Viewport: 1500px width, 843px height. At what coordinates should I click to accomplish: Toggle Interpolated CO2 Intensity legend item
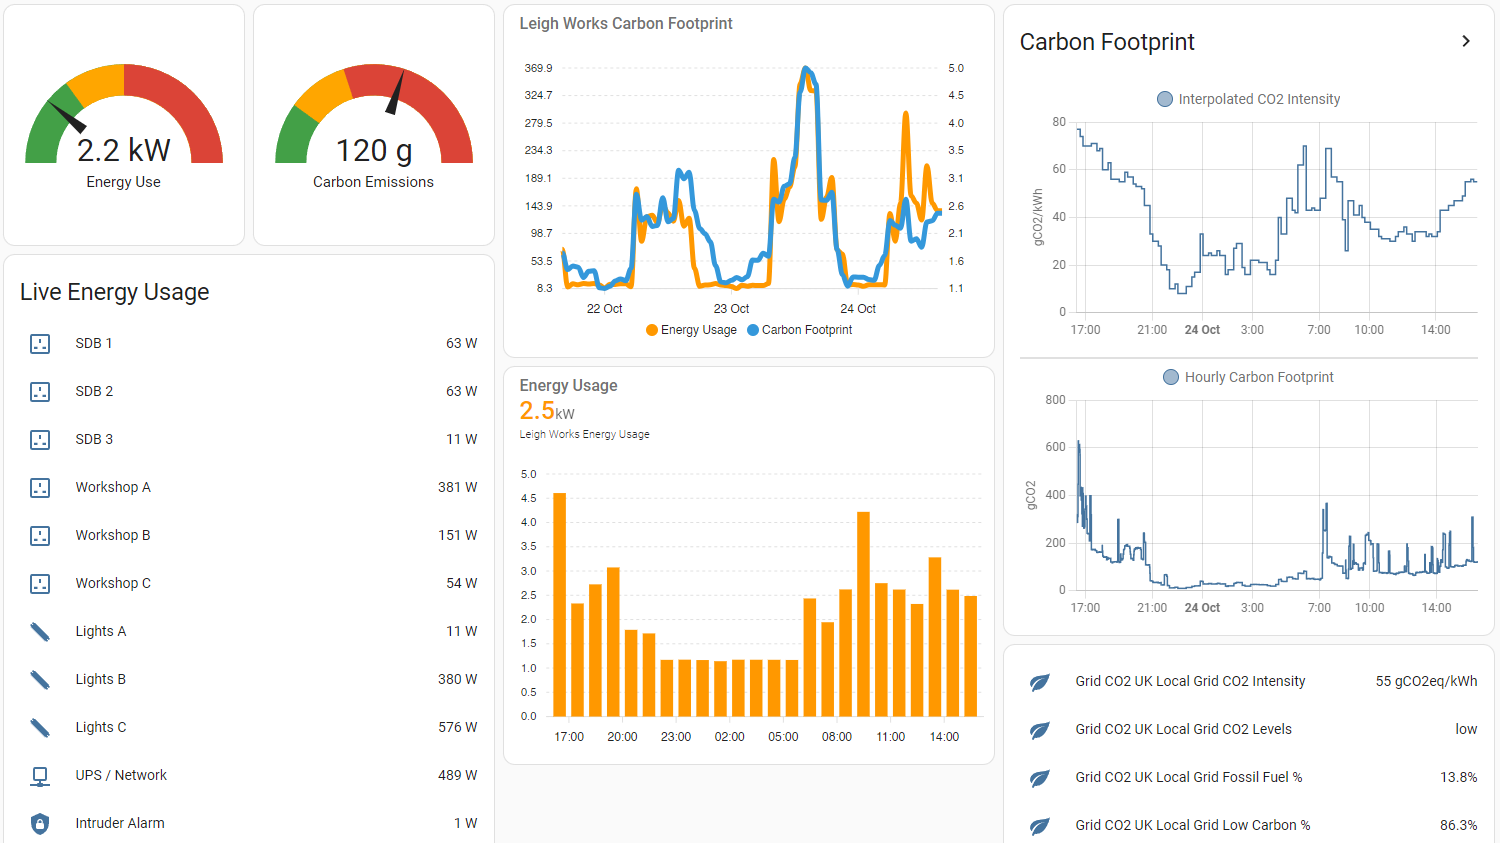click(x=1248, y=99)
